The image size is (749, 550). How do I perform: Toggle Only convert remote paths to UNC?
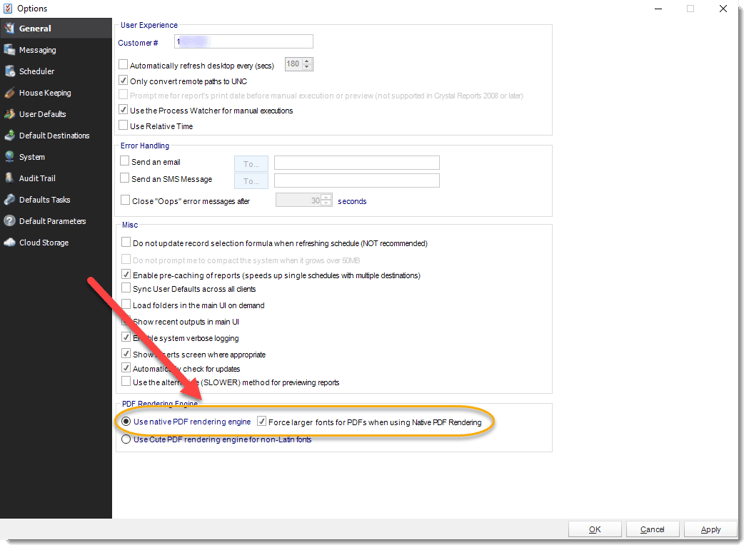[x=123, y=80]
